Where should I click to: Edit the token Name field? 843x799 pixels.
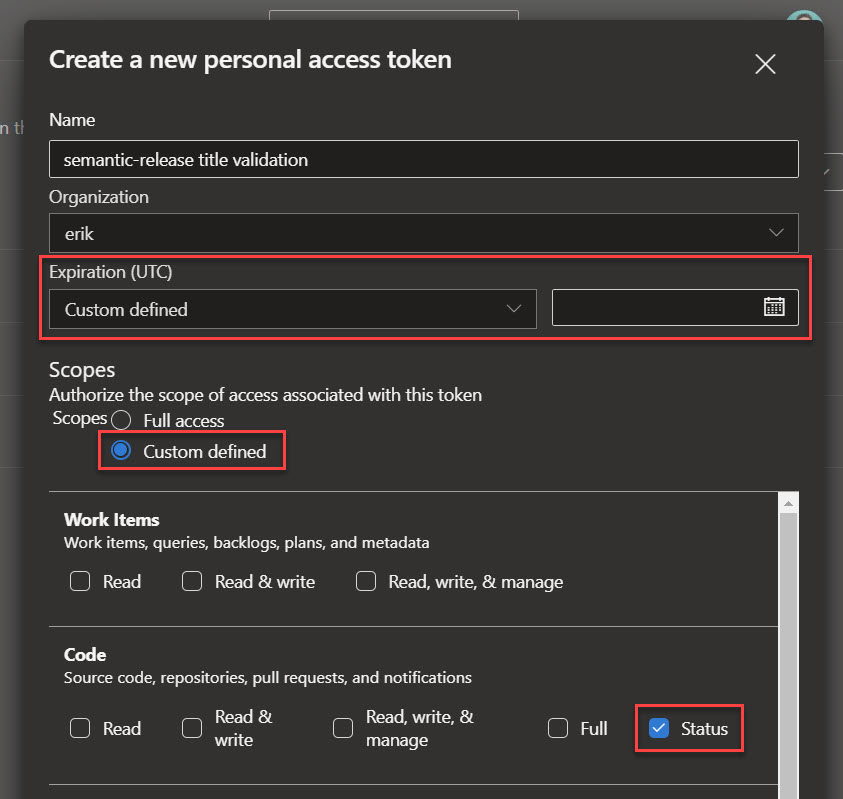[x=424, y=159]
